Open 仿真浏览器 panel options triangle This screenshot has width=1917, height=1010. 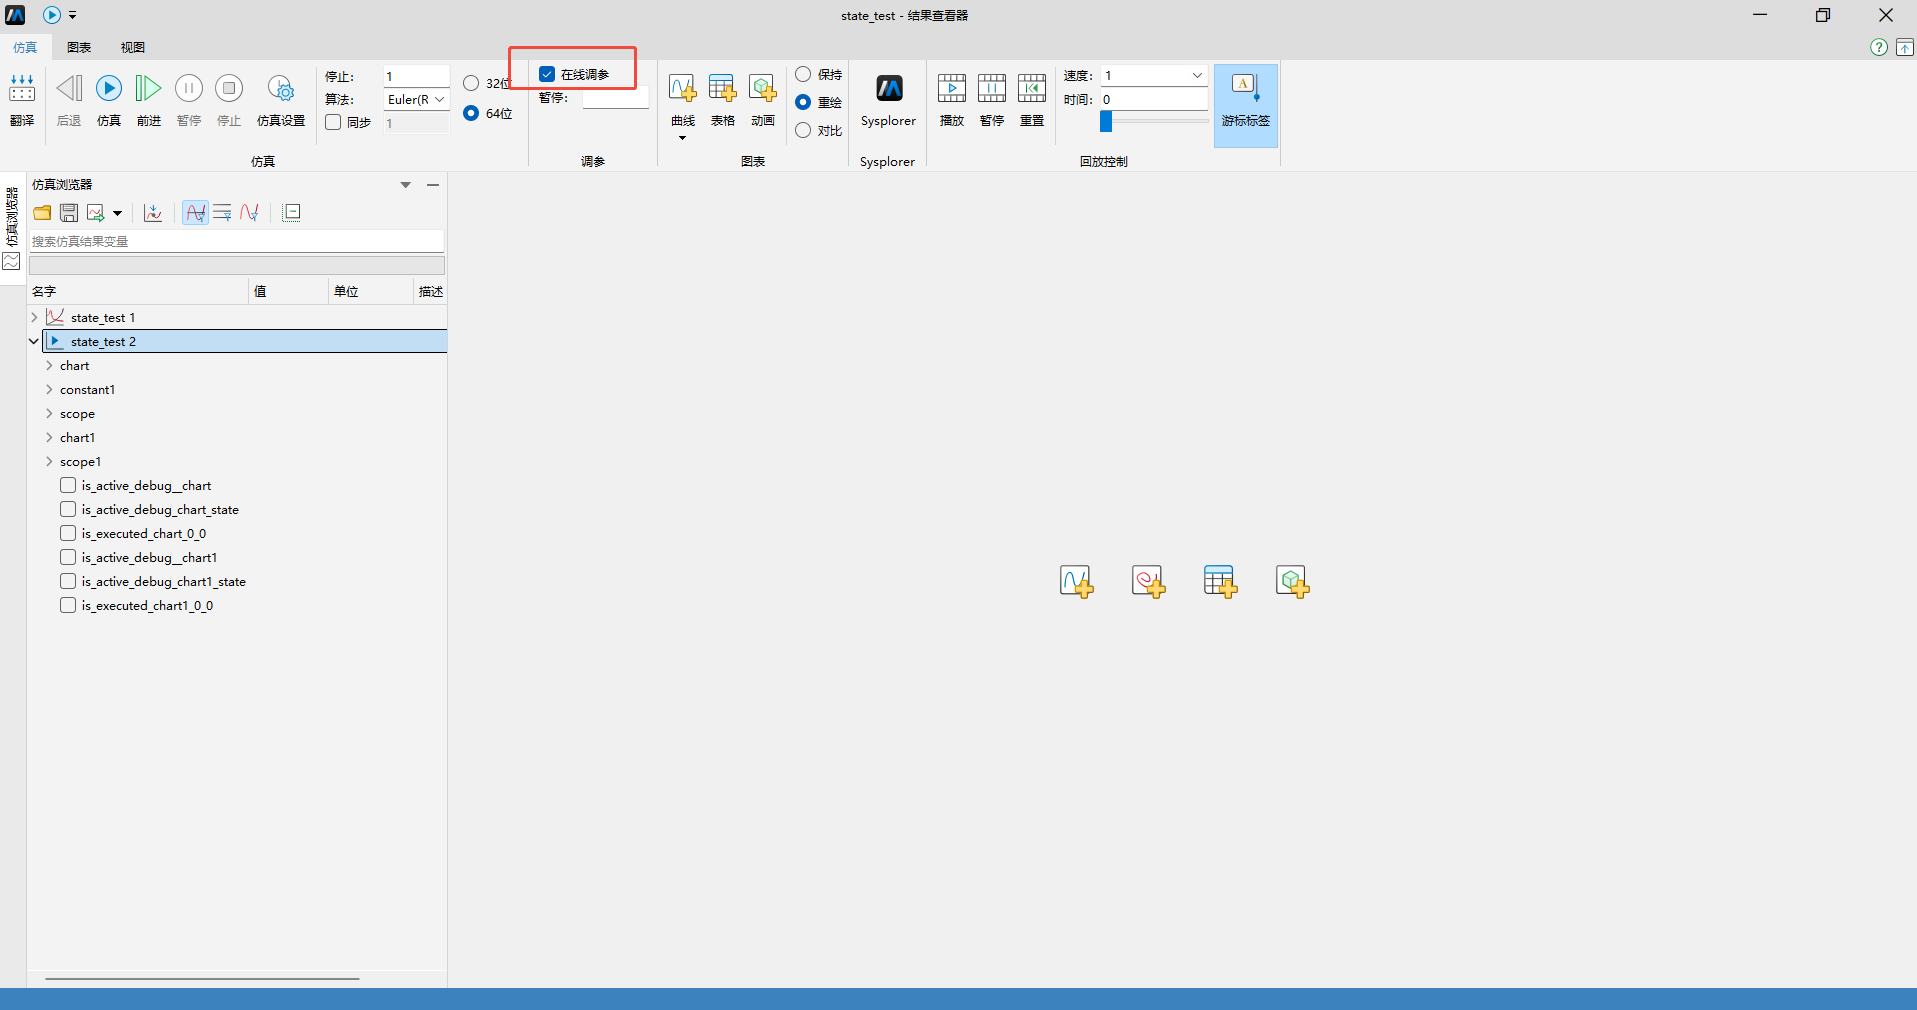click(x=406, y=185)
